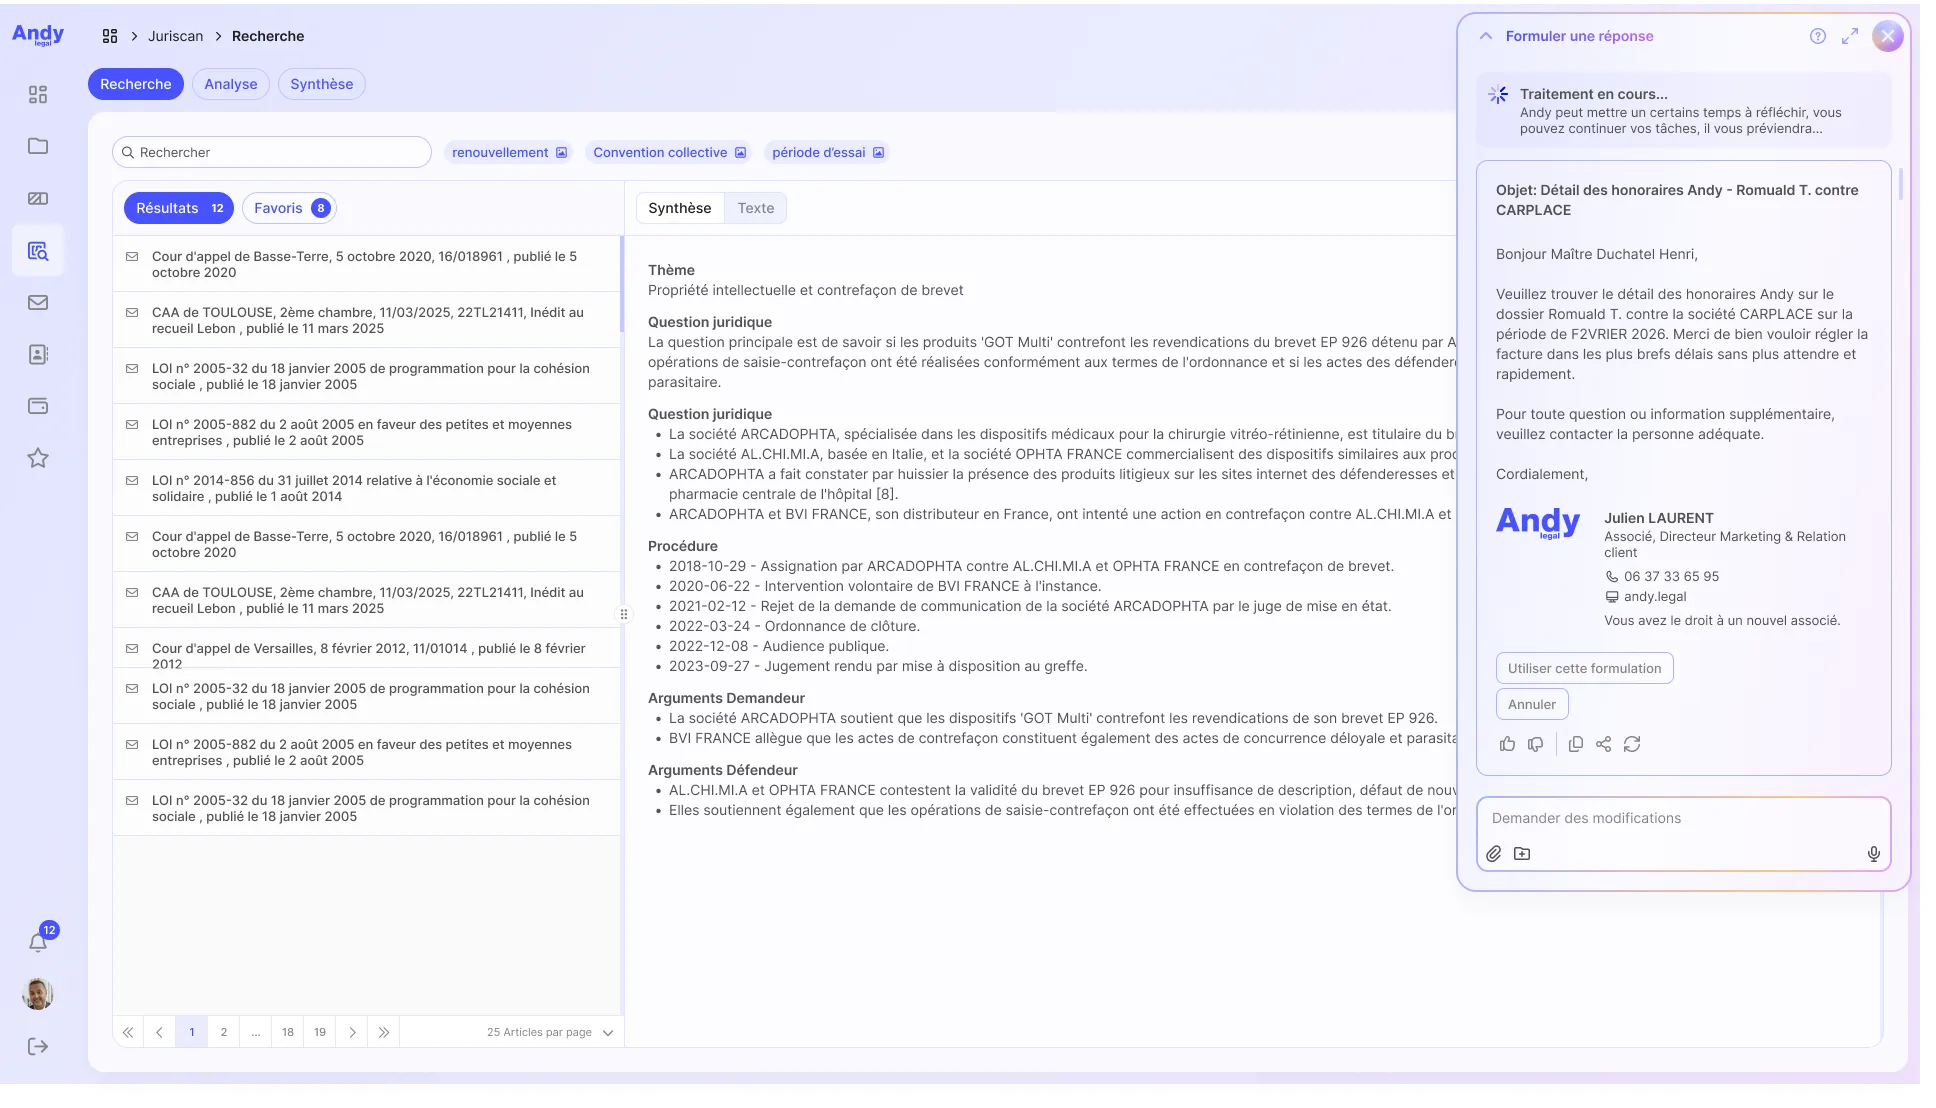The image size is (1936, 1108).
Task: Open the dashboard grid icon in sidebar
Action: pos(38,94)
